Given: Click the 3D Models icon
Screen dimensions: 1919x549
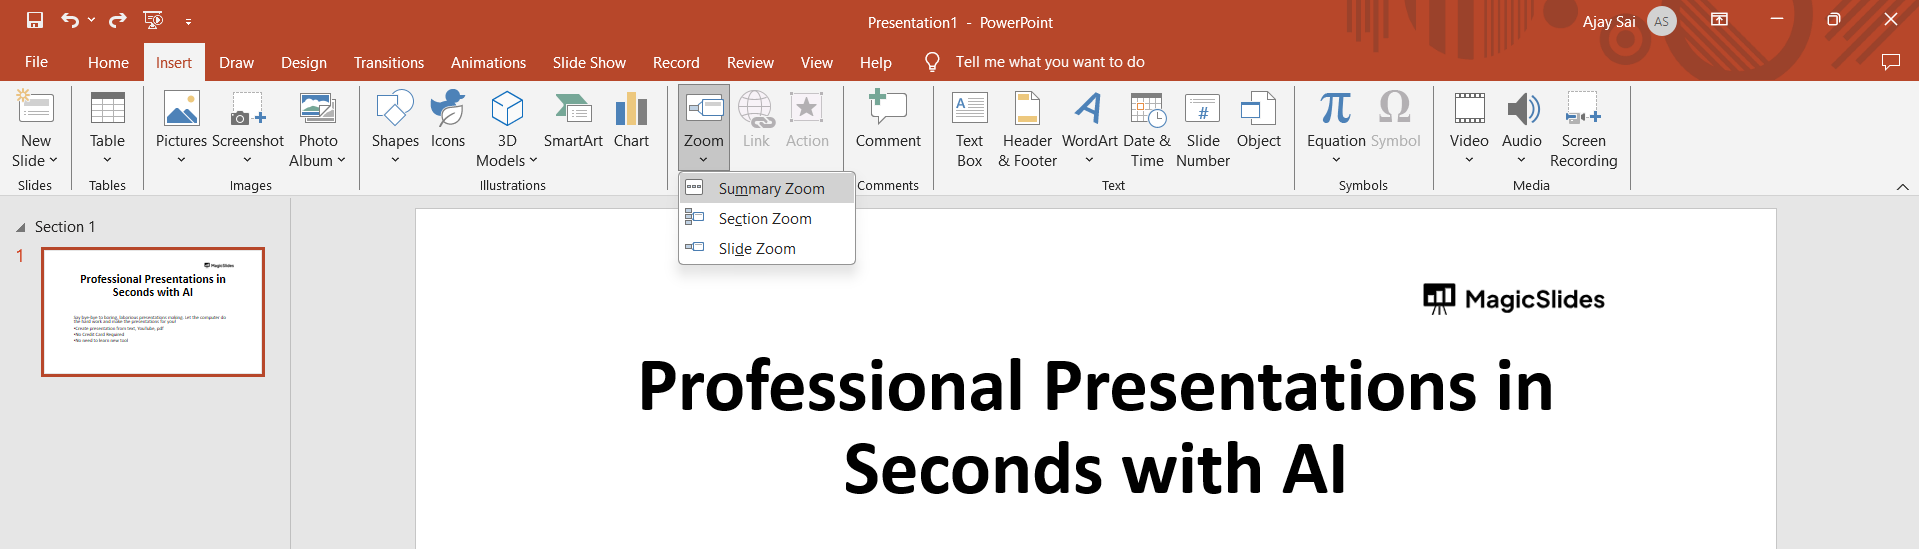Looking at the screenshot, I should point(507,108).
